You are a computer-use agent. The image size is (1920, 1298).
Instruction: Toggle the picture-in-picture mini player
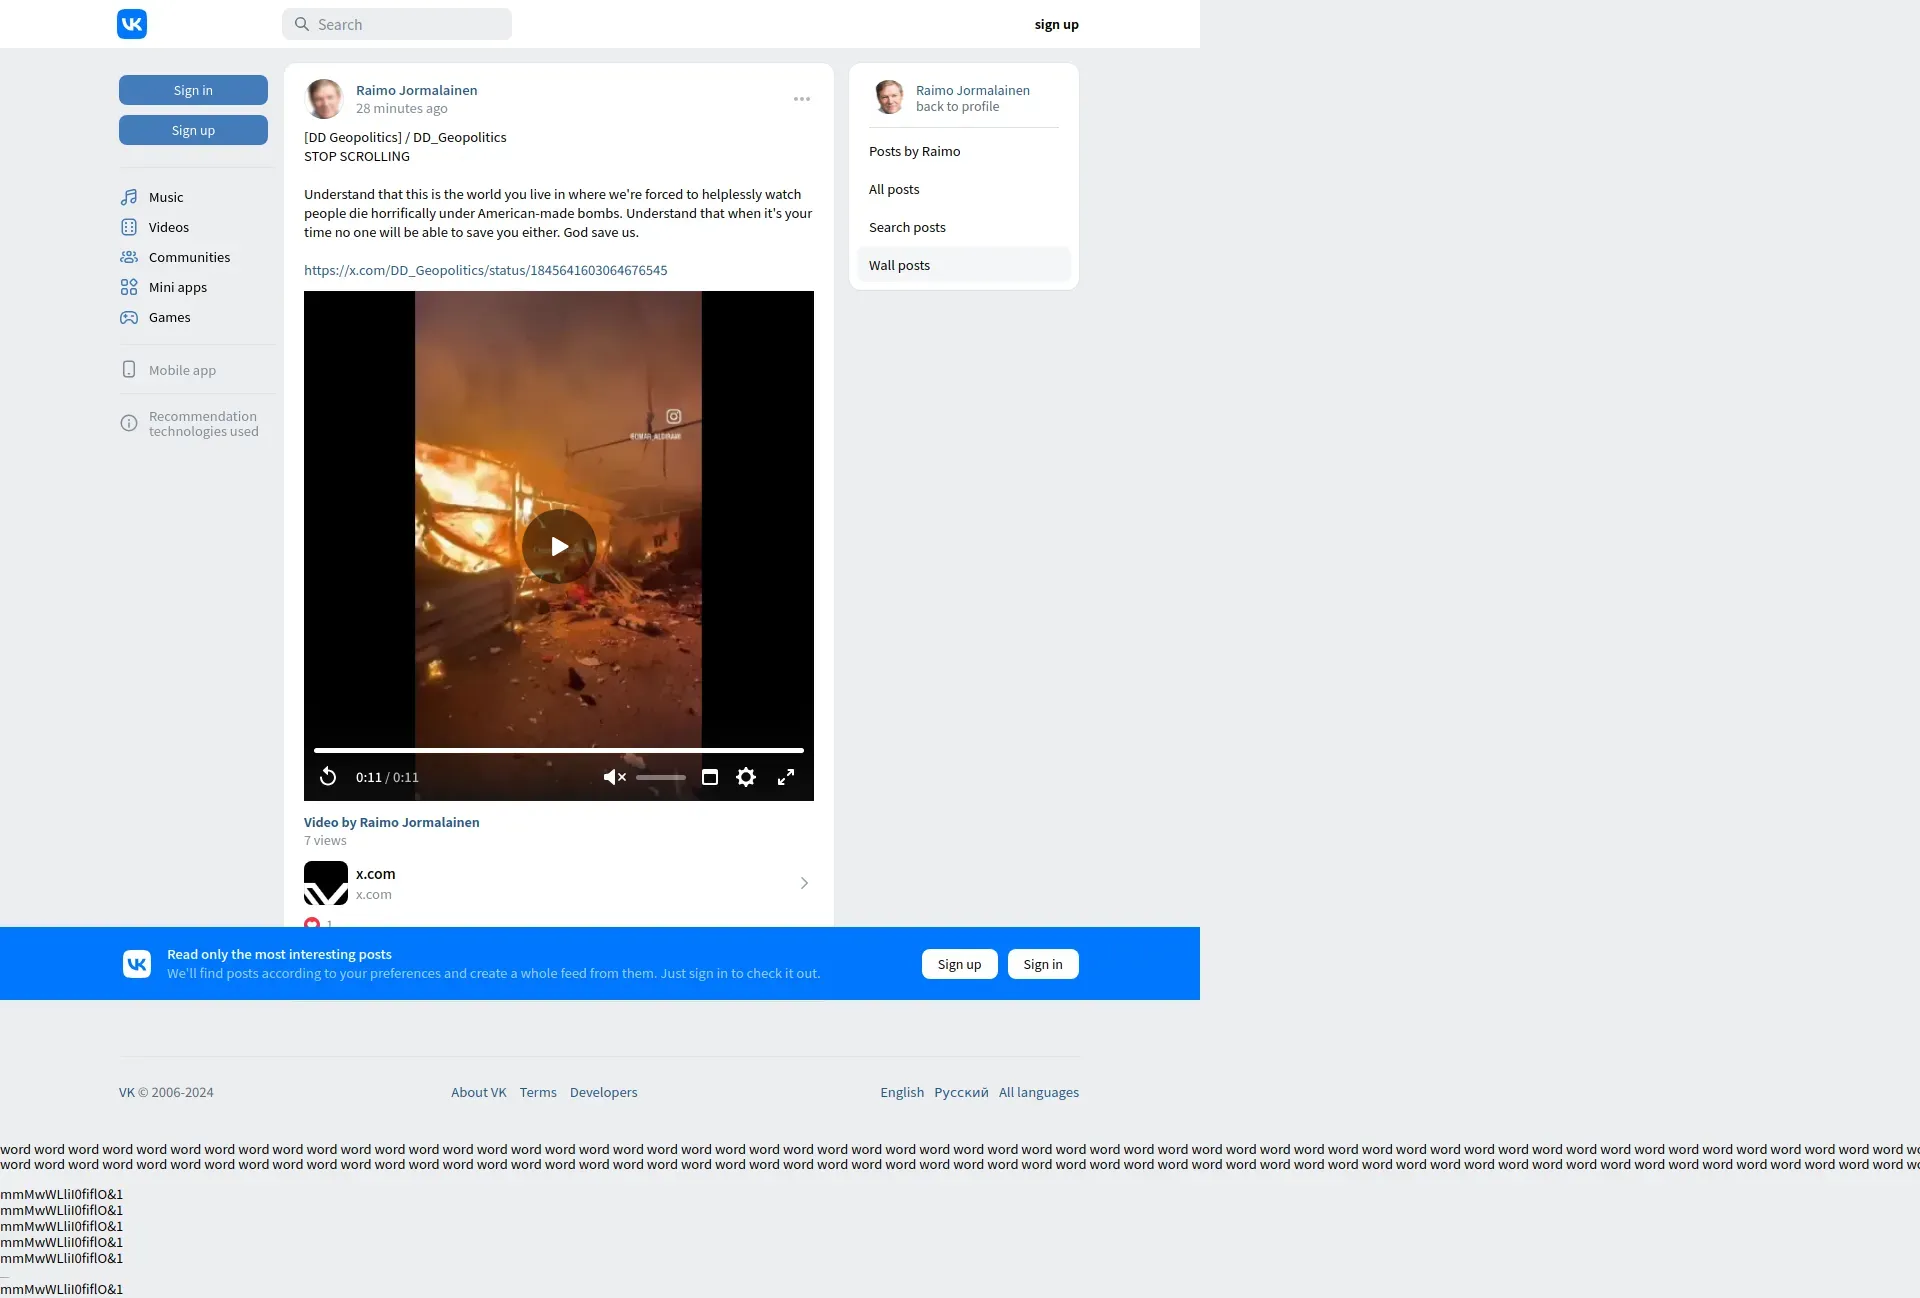[710, 777]
